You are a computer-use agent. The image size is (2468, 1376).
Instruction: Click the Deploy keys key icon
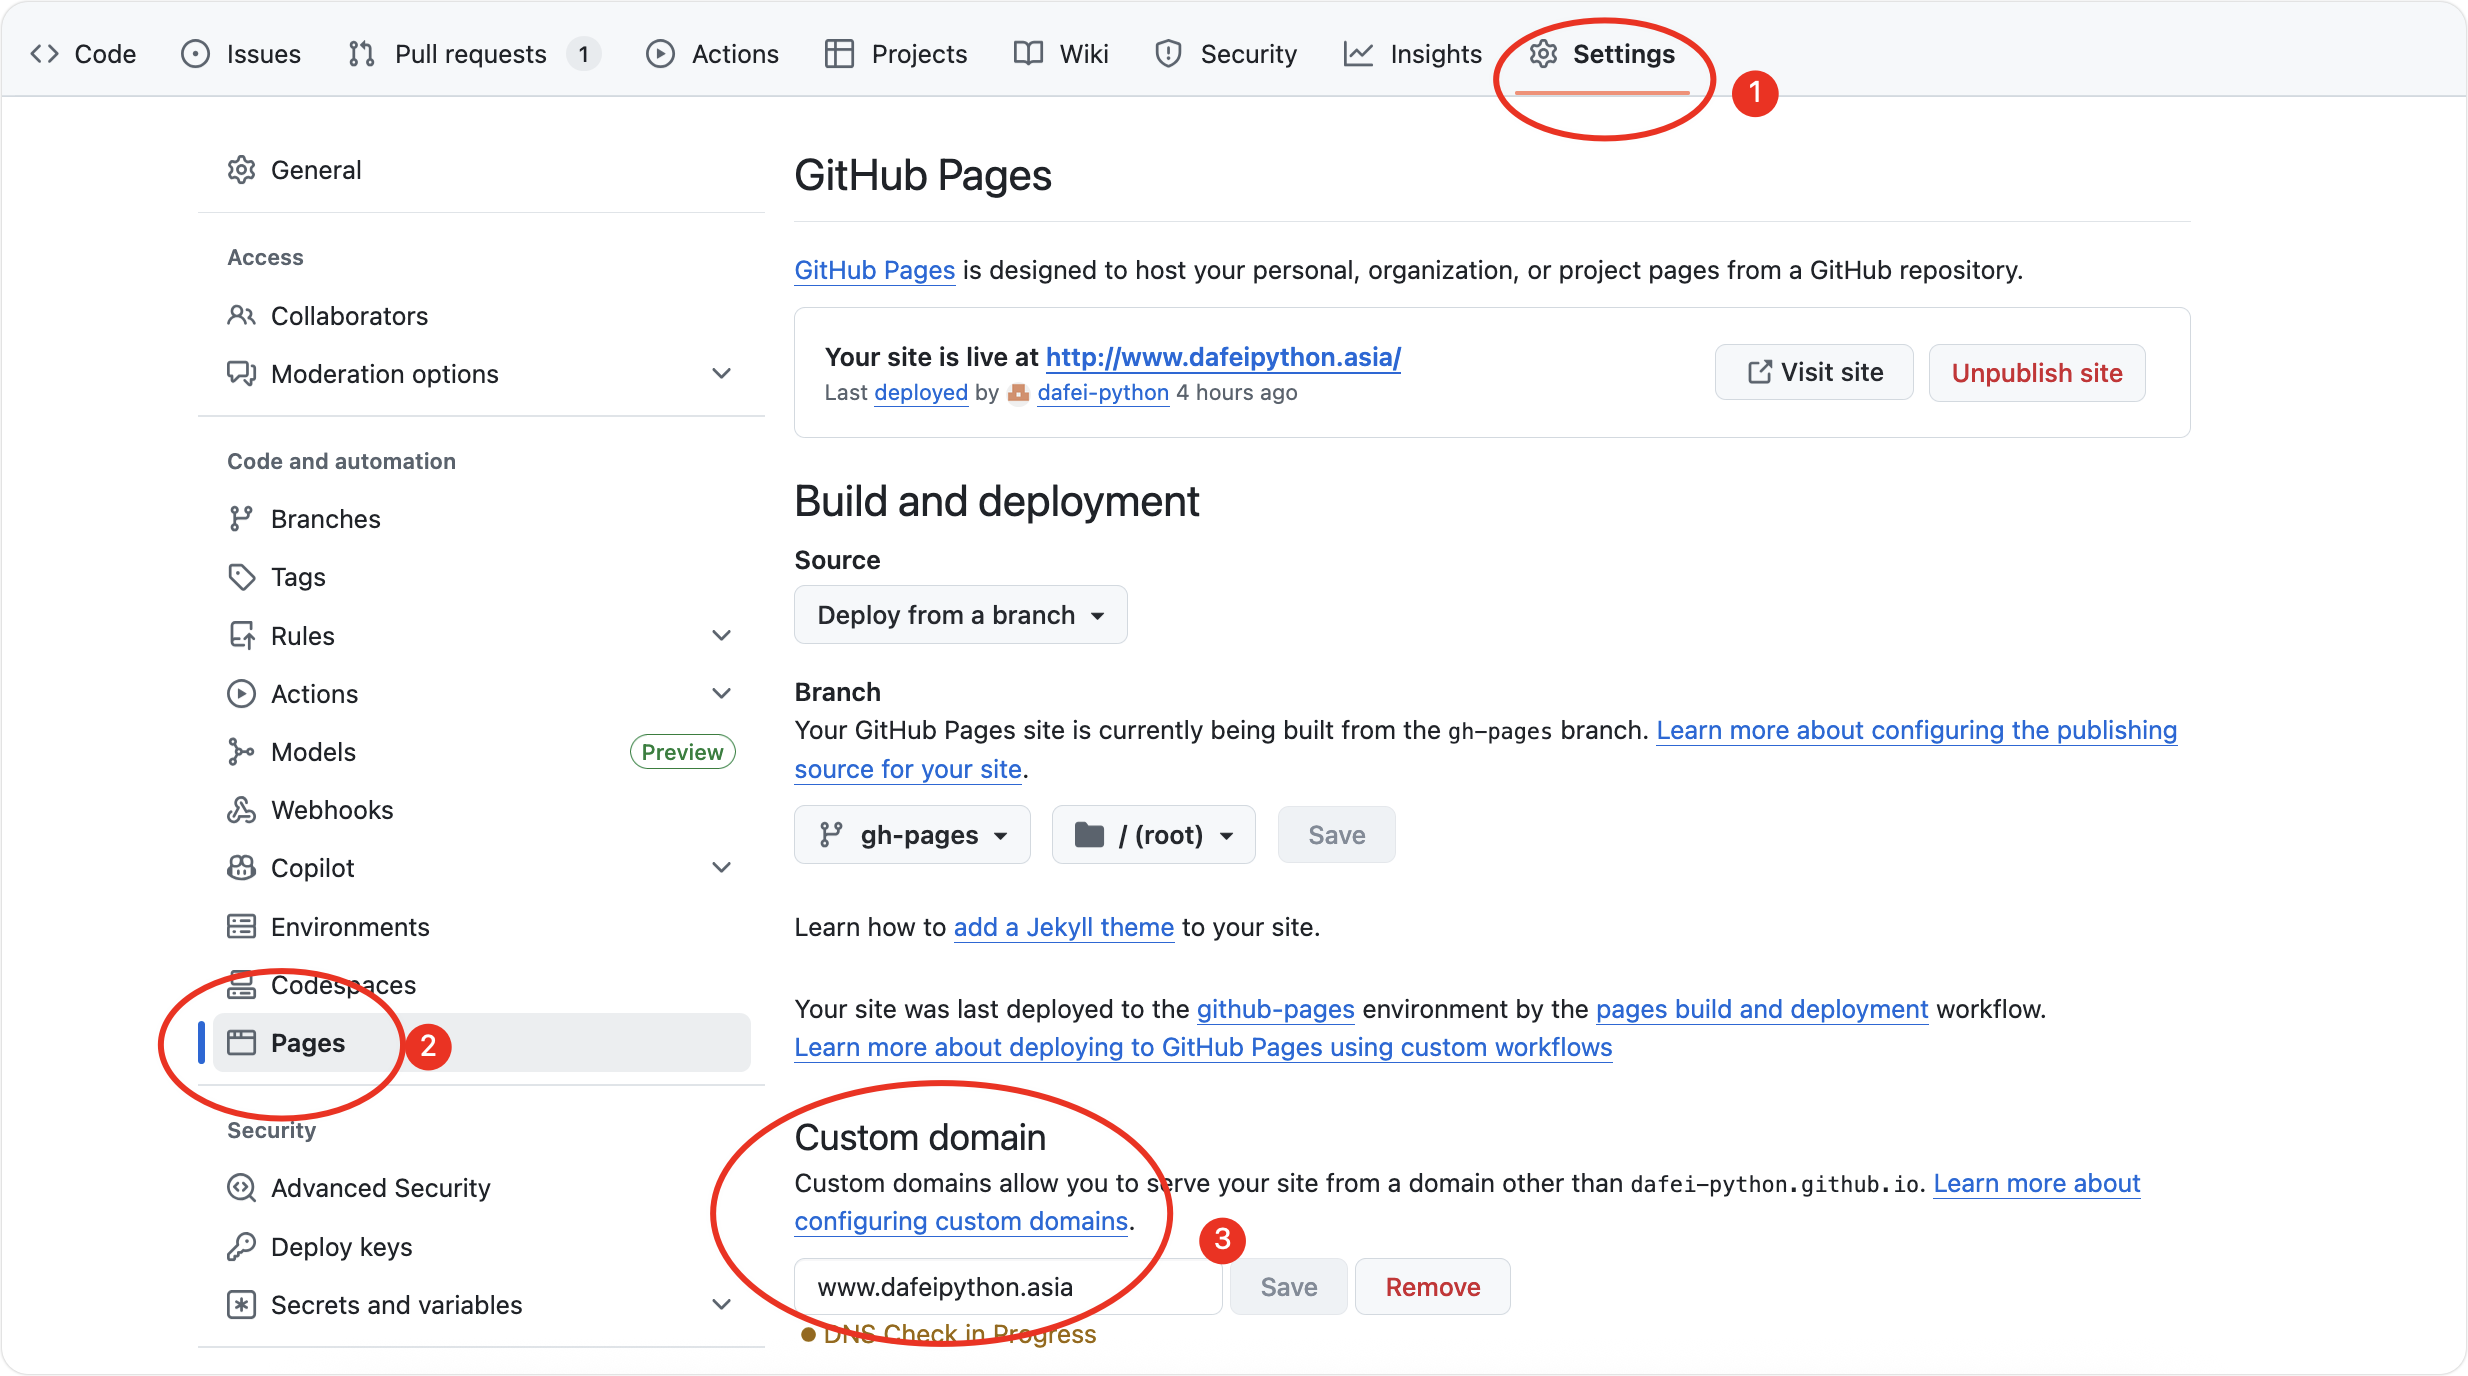(241, 1247)
